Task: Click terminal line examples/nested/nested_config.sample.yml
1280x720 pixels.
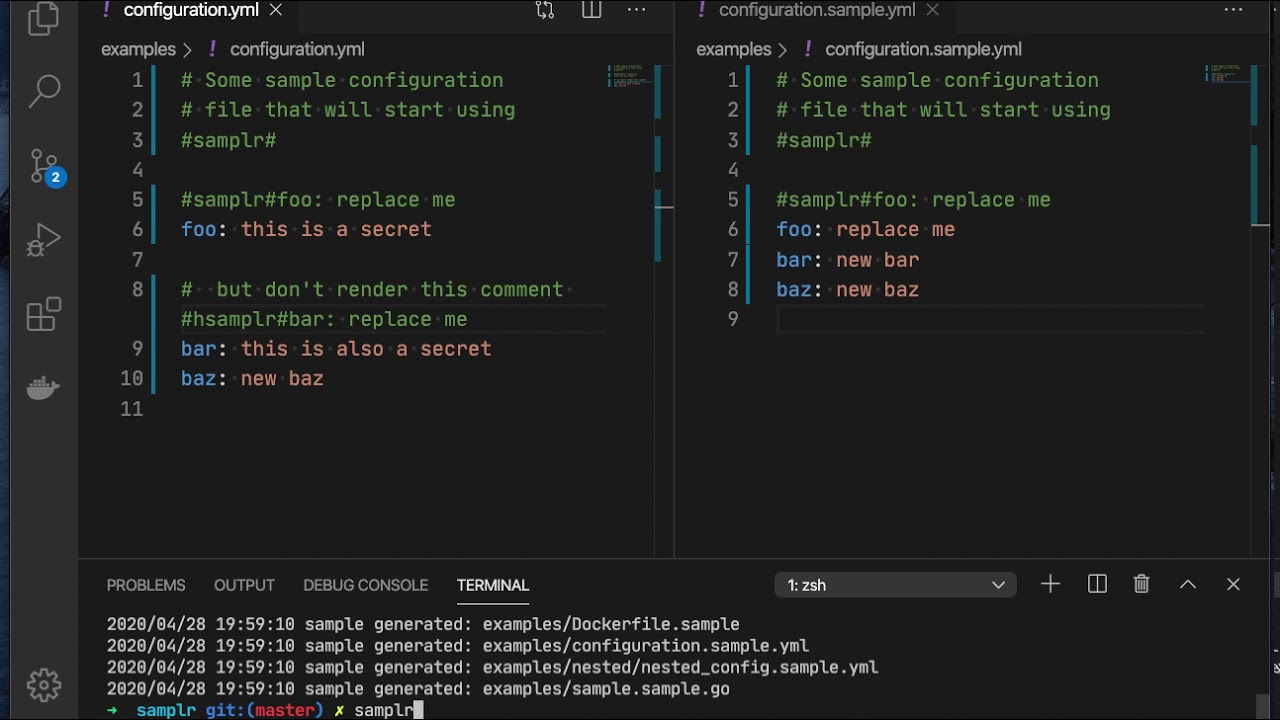Action: (x=492, y=667)
